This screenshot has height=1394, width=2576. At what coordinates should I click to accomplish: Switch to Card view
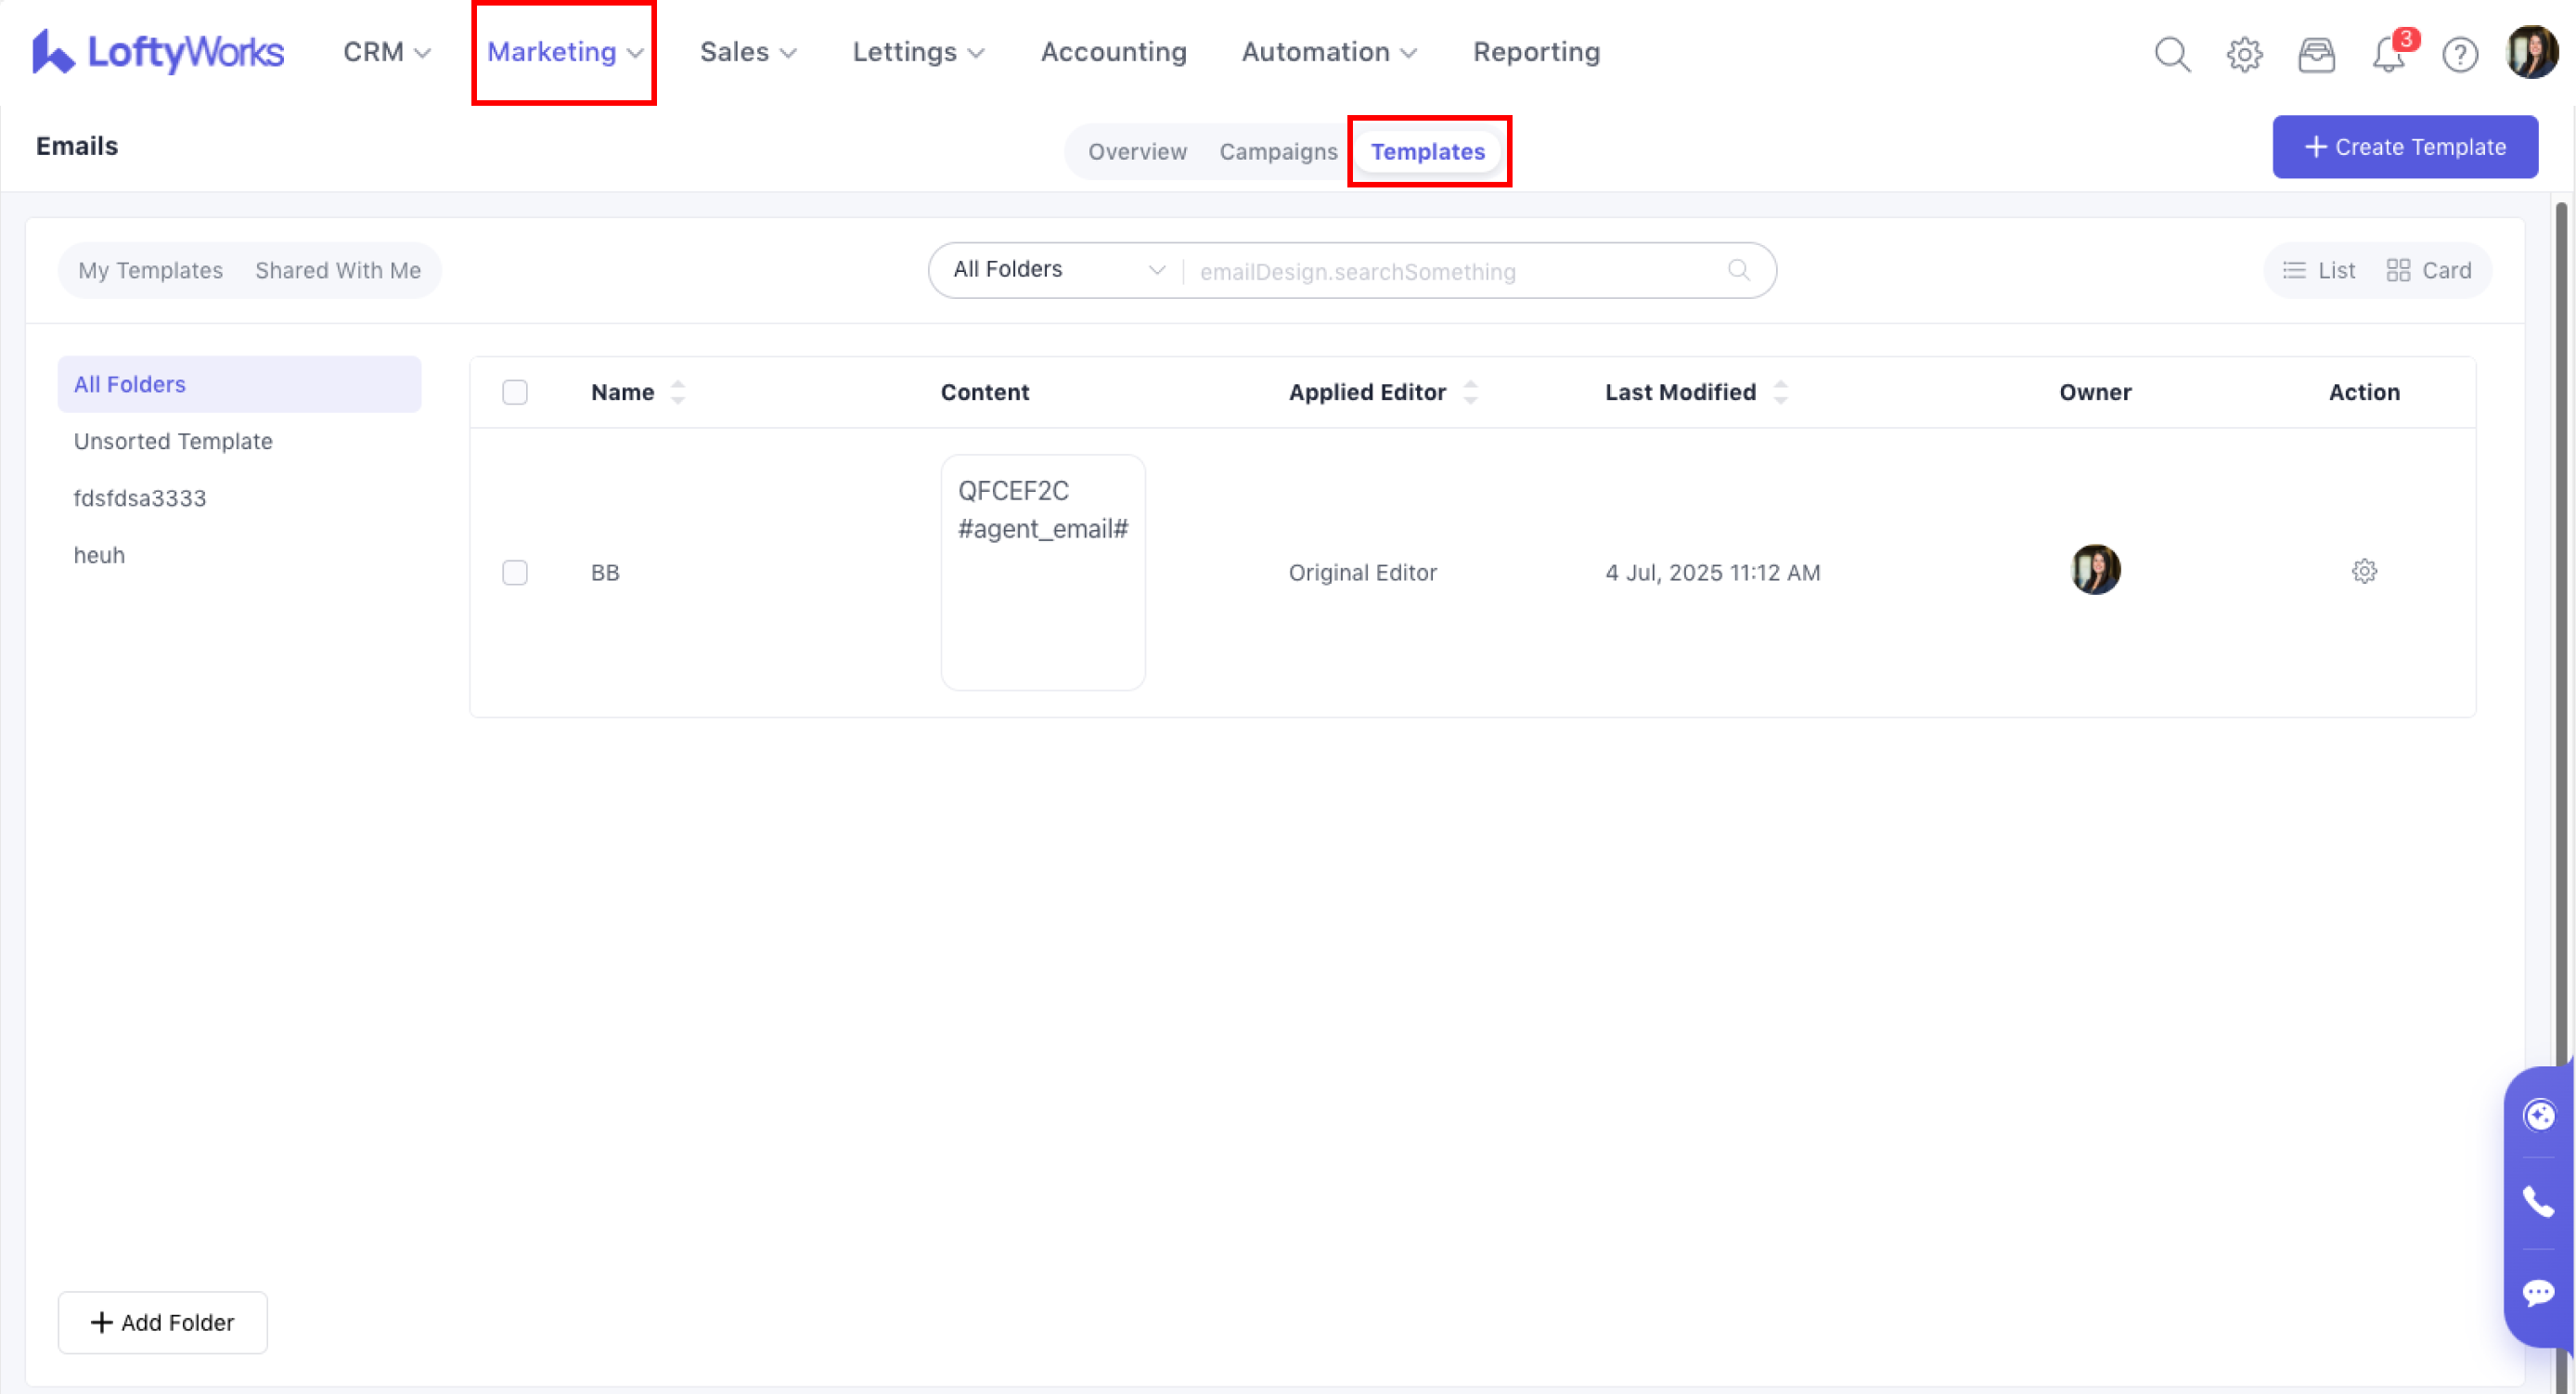coord(2429,270)
